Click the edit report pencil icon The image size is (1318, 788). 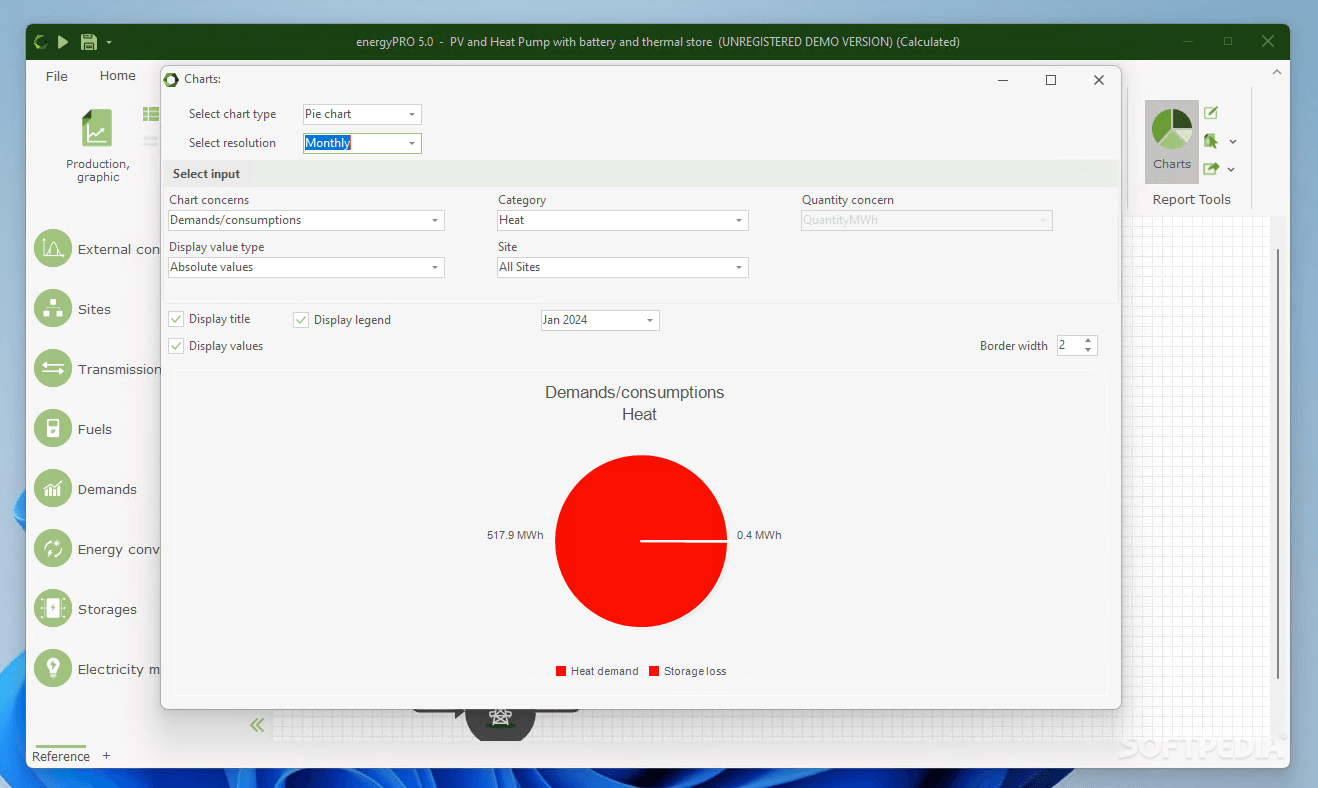coord(1211,113)
